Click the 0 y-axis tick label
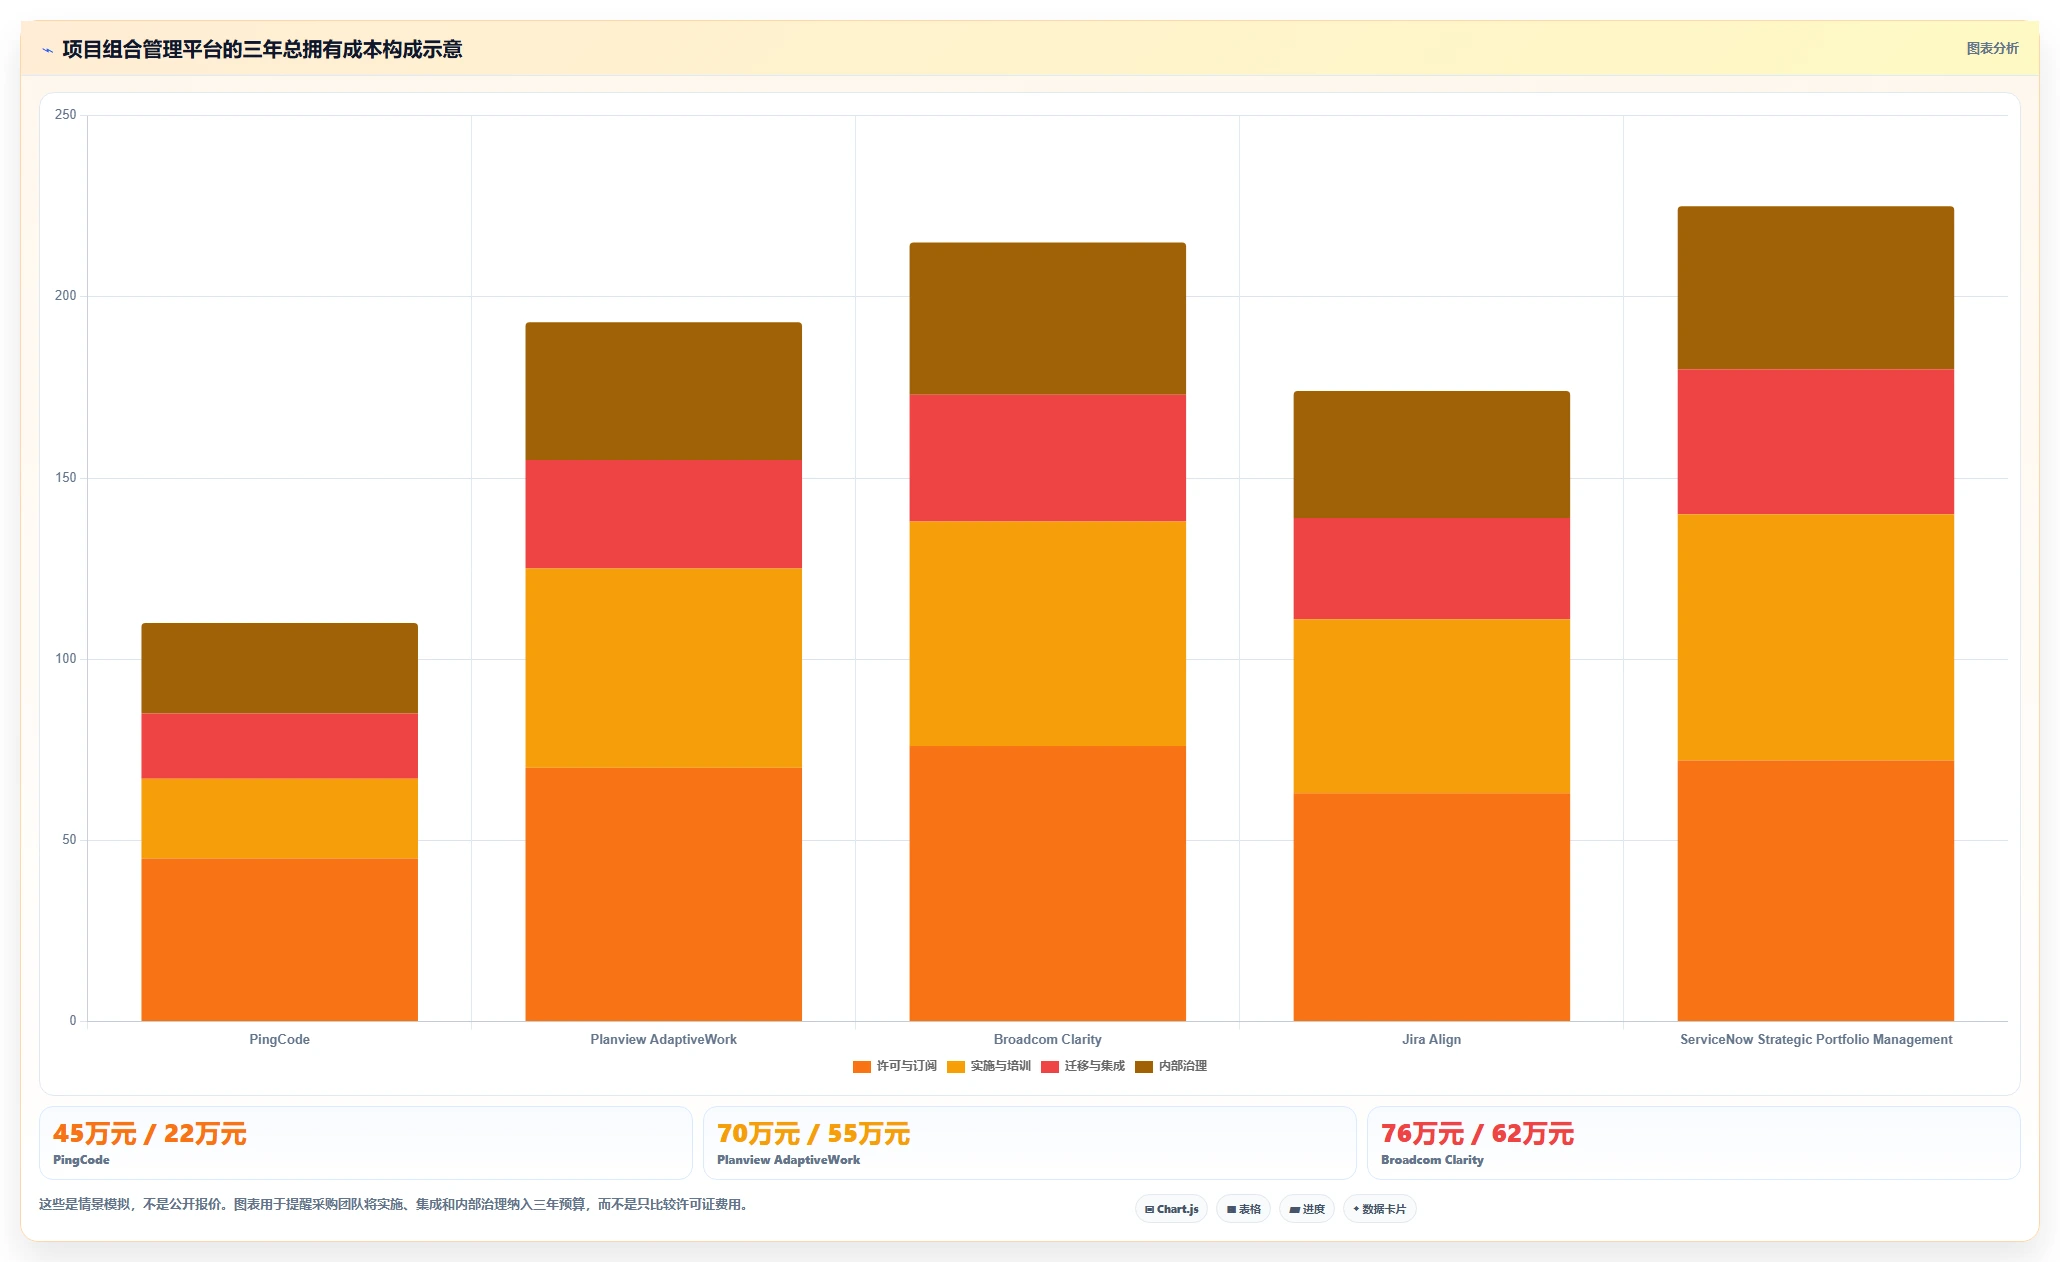This screenshot has height=1262, width=2060. click(x=73, y=1021)
